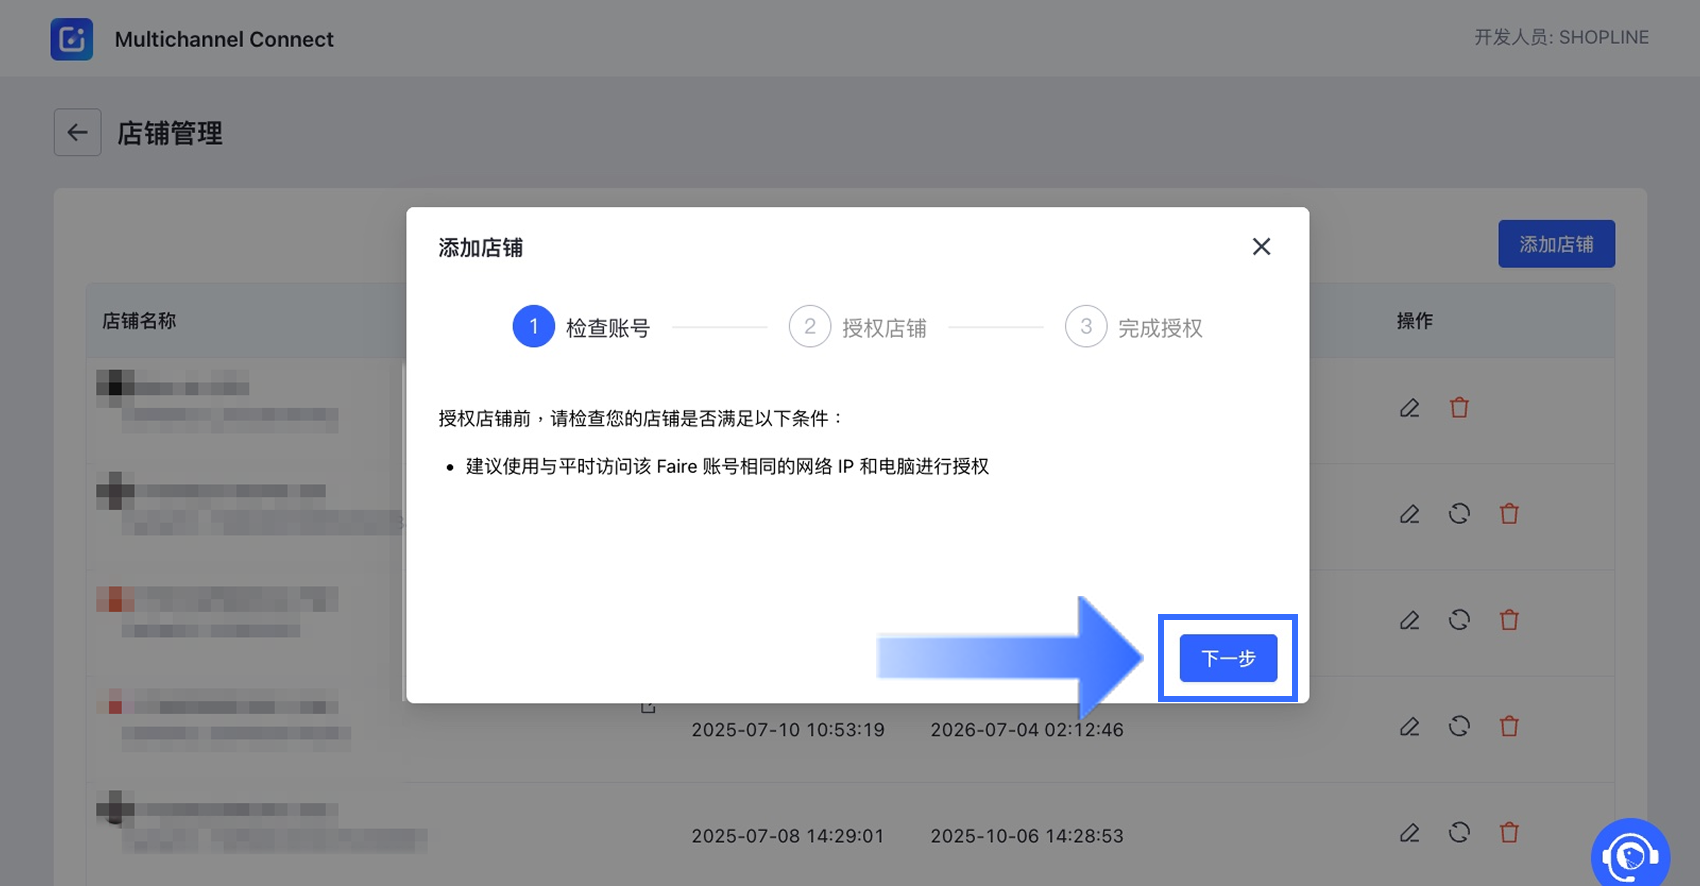Viewport: 1700px width, 886px height.
Task: Click the 店铺管理 page title
Action: click(170, 133)
